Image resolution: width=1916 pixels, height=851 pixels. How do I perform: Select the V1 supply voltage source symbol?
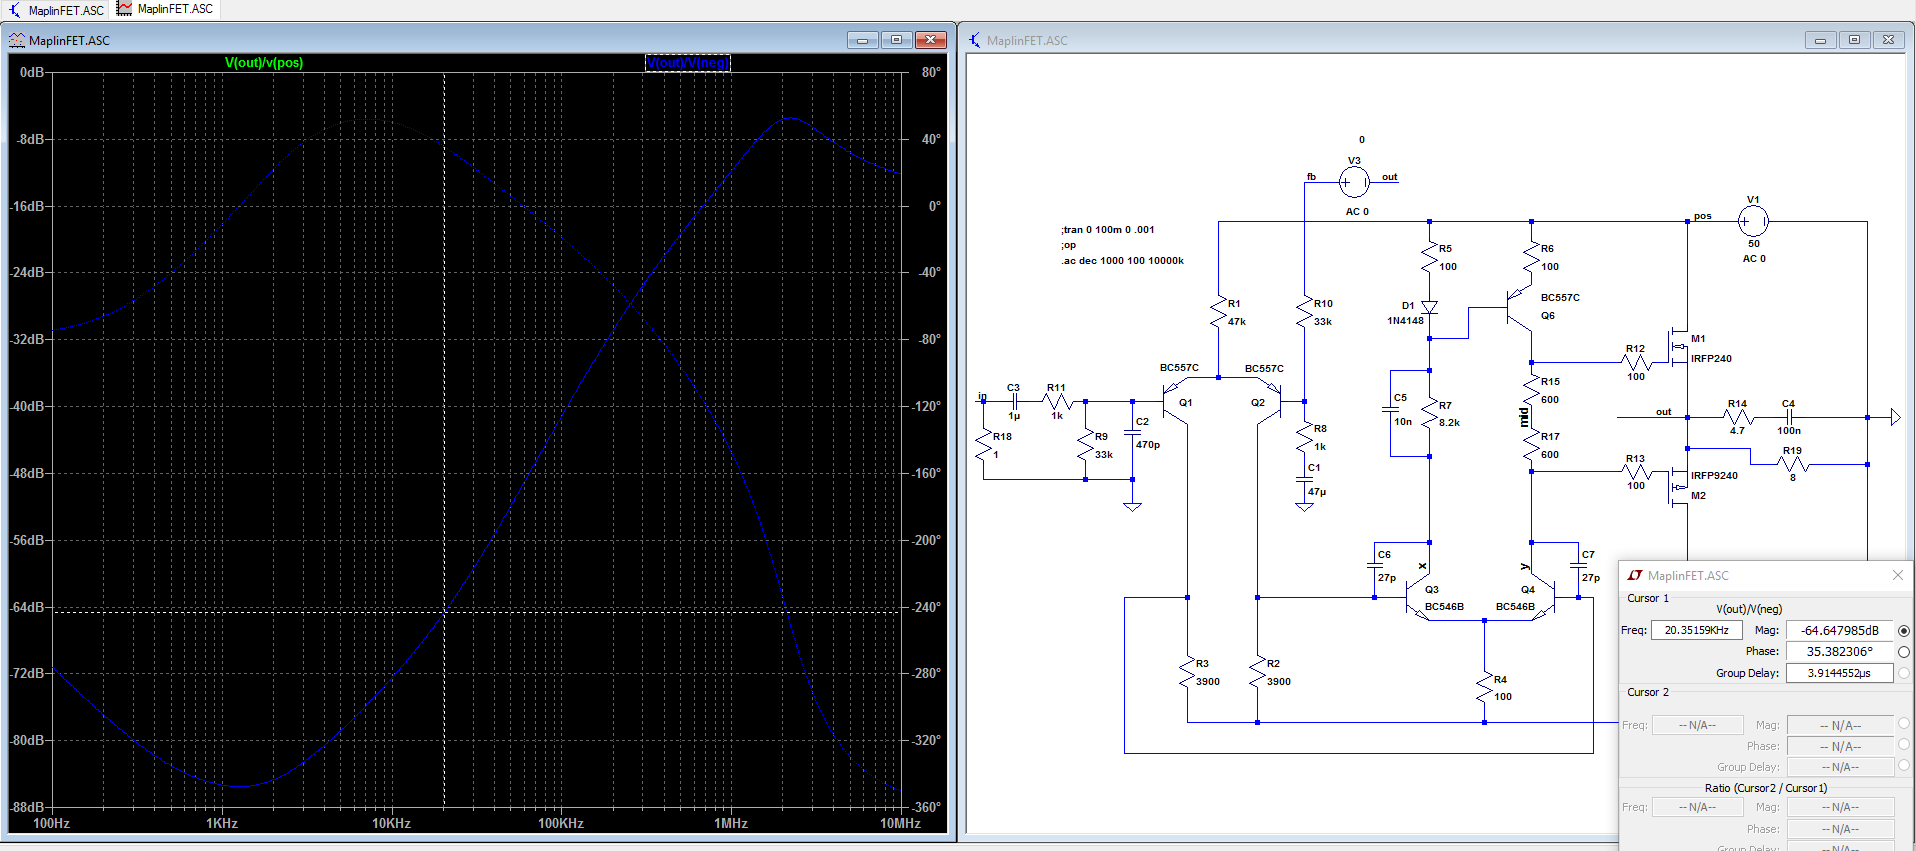tap(1753, 221)
